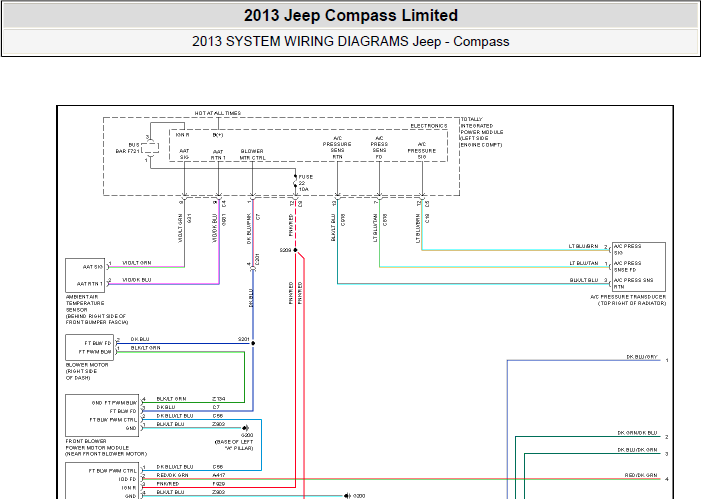Click the '(BASE OF LEFT "A" PILLAR)' note
Viewport: 701px width, 499px height.
(234, 445)
